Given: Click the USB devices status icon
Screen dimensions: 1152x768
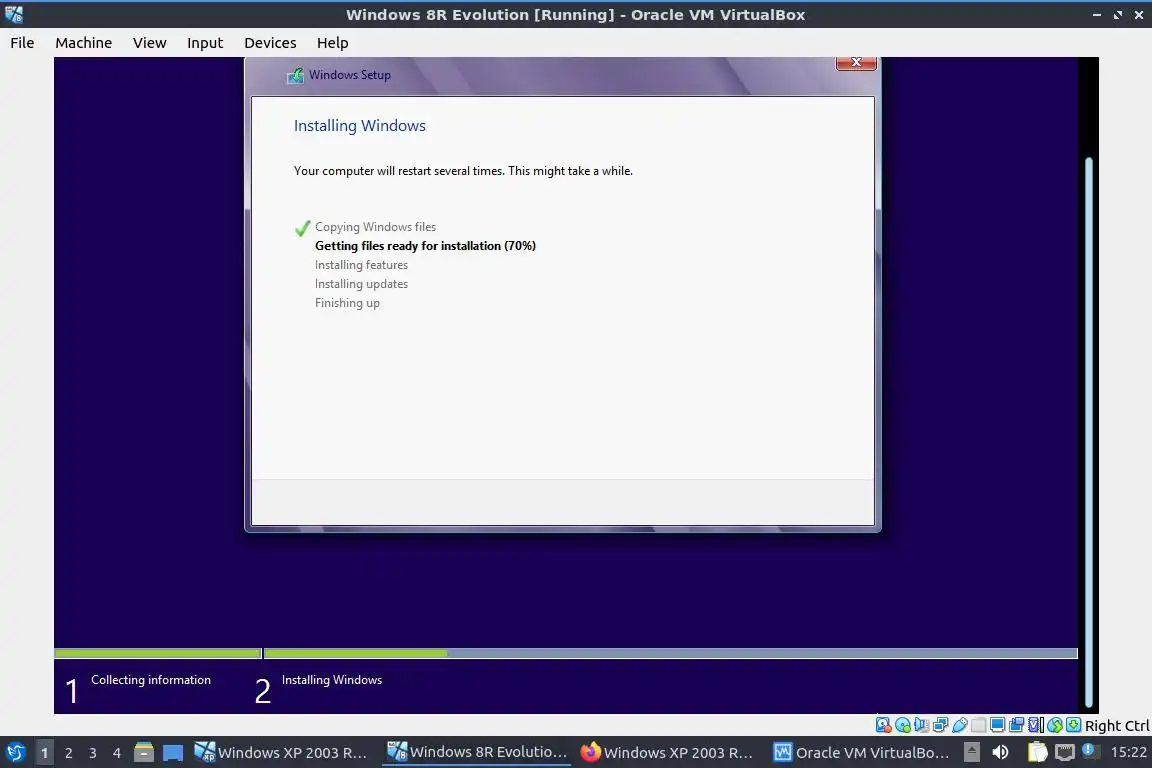Looking at the screenshot, I should click(x=960, y=725).
